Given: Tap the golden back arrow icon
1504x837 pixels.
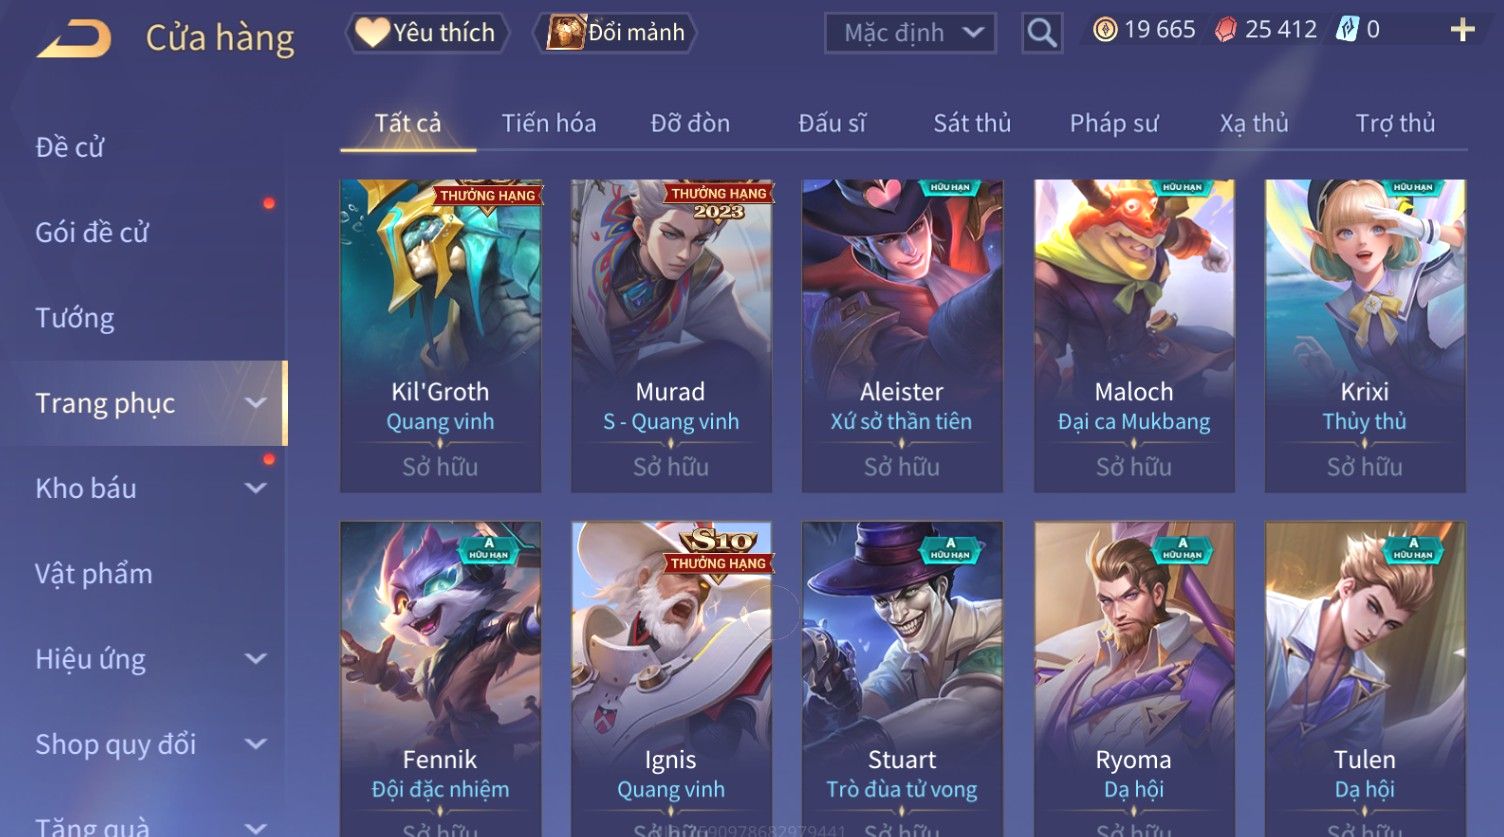Looking at the screenshot, I should click(74, 38).
